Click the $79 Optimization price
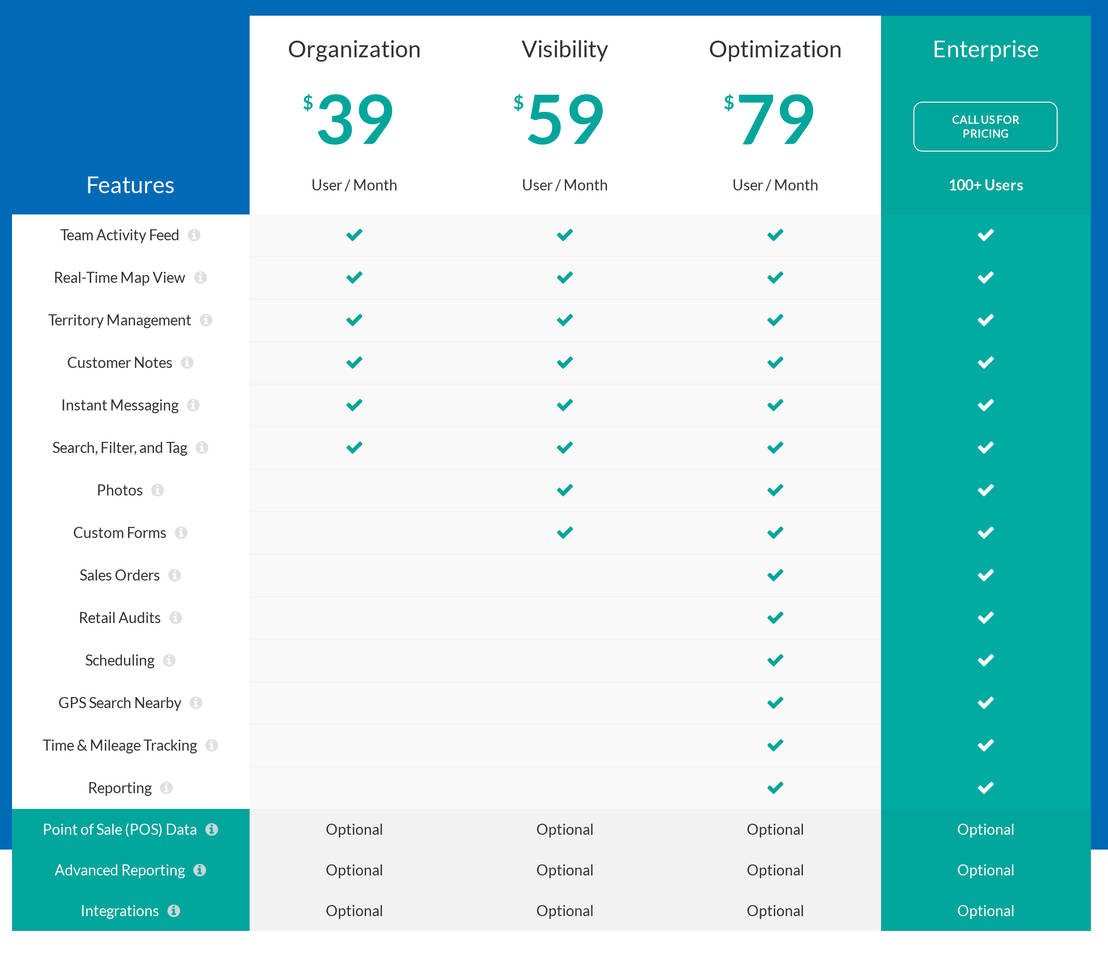The image size is (1108, 954). click(770, 119)
